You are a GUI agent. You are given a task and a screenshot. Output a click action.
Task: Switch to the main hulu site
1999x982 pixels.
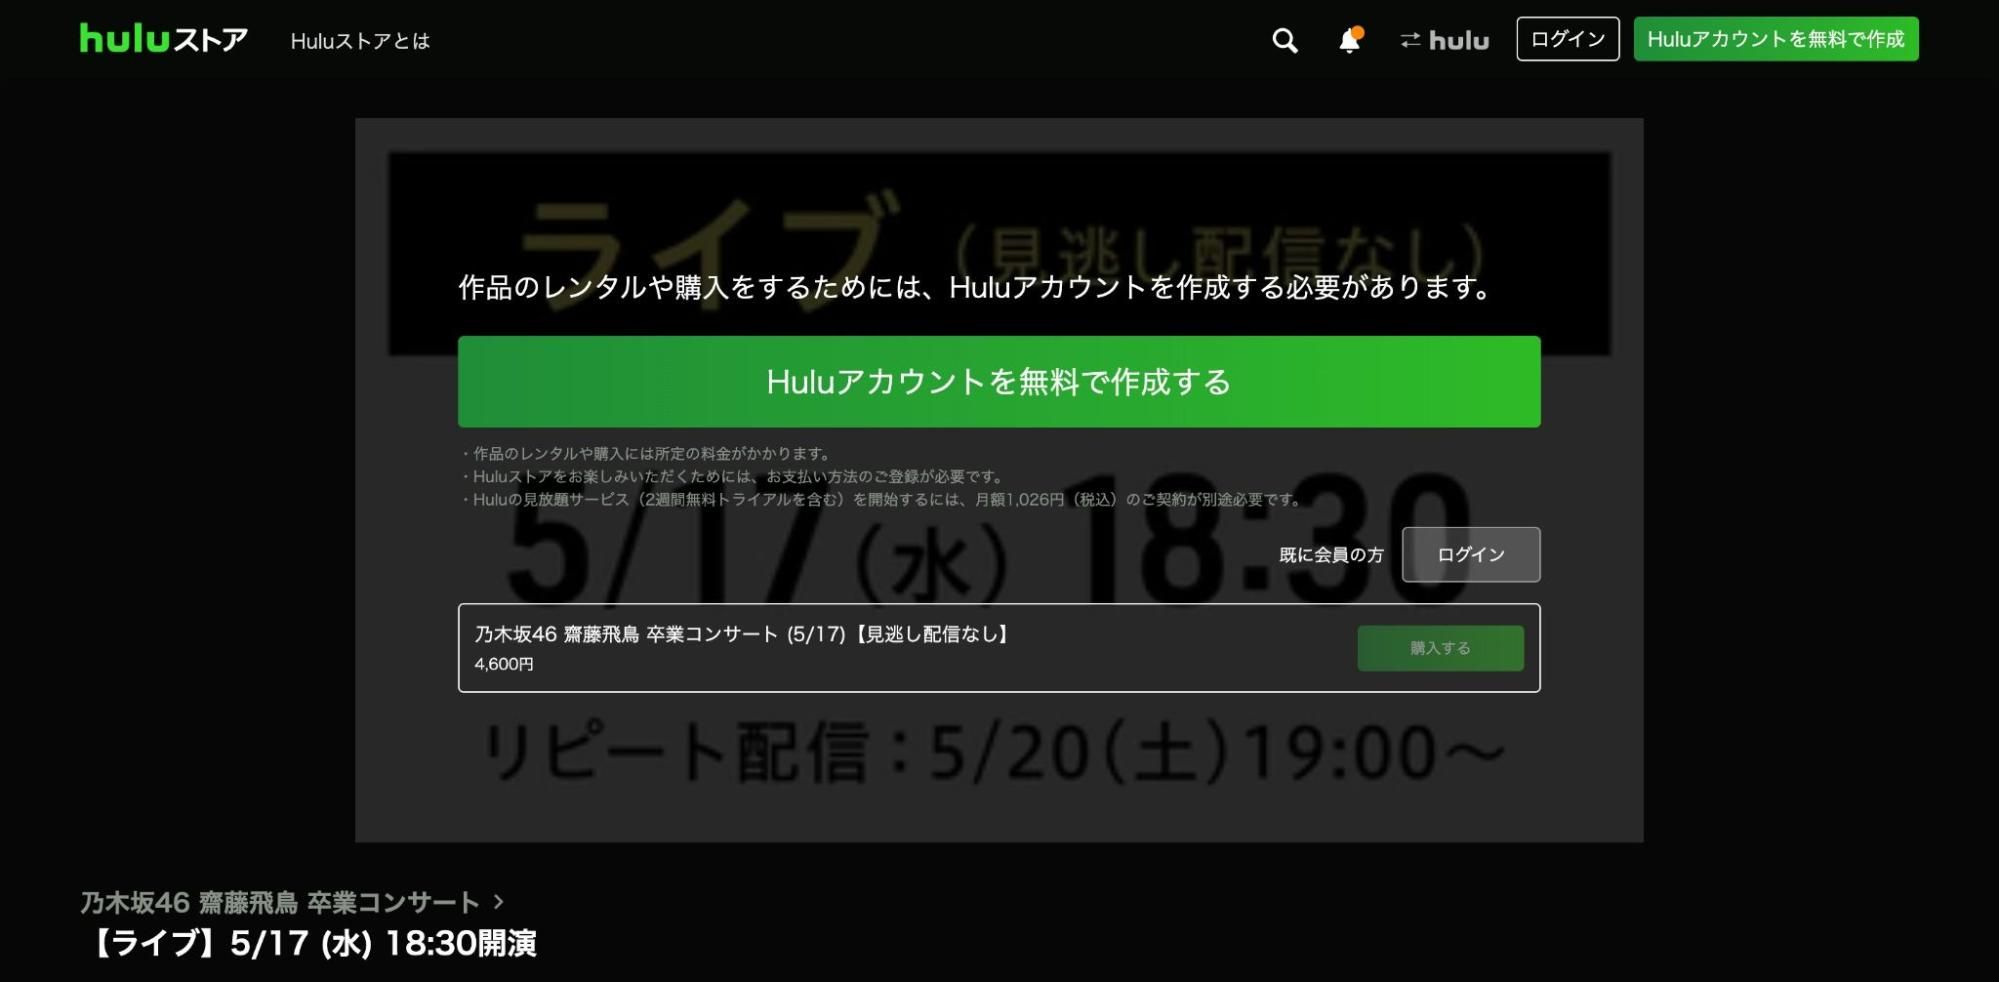point(1444,40)
